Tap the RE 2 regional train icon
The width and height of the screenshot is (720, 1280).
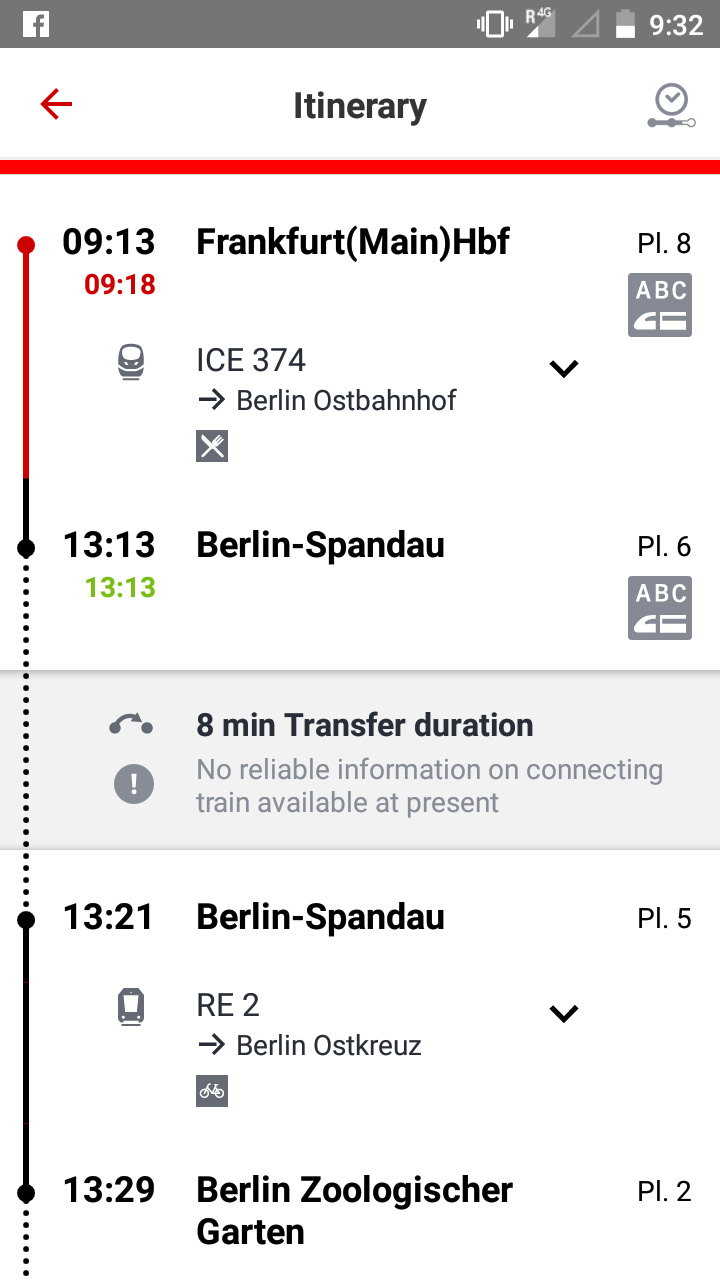click(x=131, y=1006)
